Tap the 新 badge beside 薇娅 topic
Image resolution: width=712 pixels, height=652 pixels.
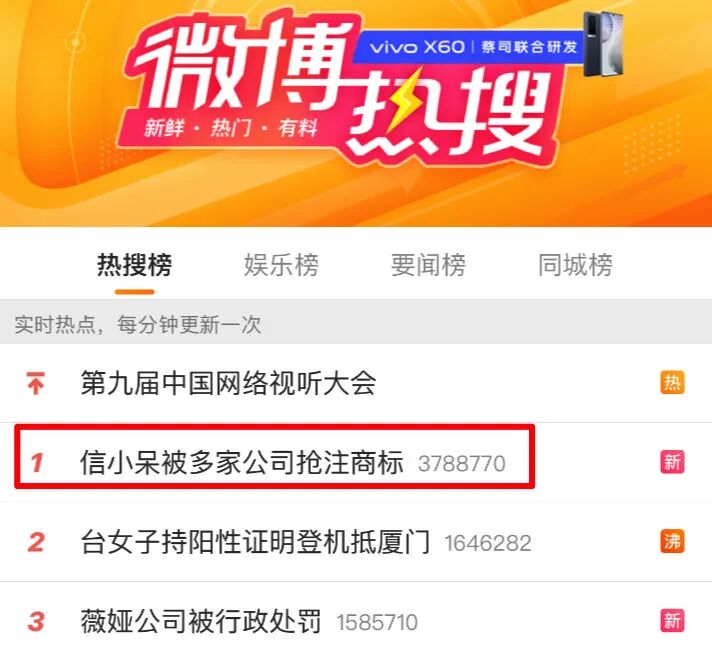672,621
